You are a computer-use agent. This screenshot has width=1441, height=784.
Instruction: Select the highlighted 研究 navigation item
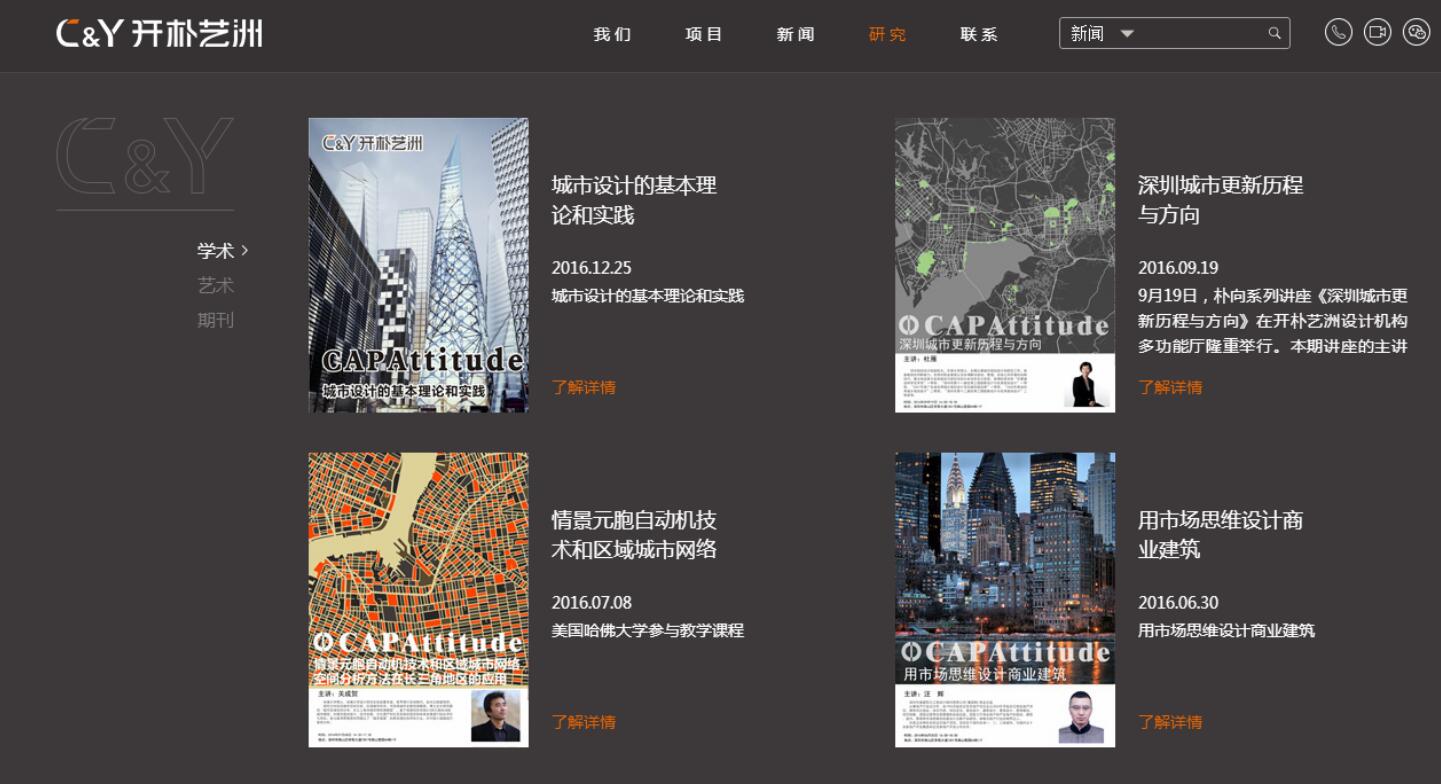[886, 34]
